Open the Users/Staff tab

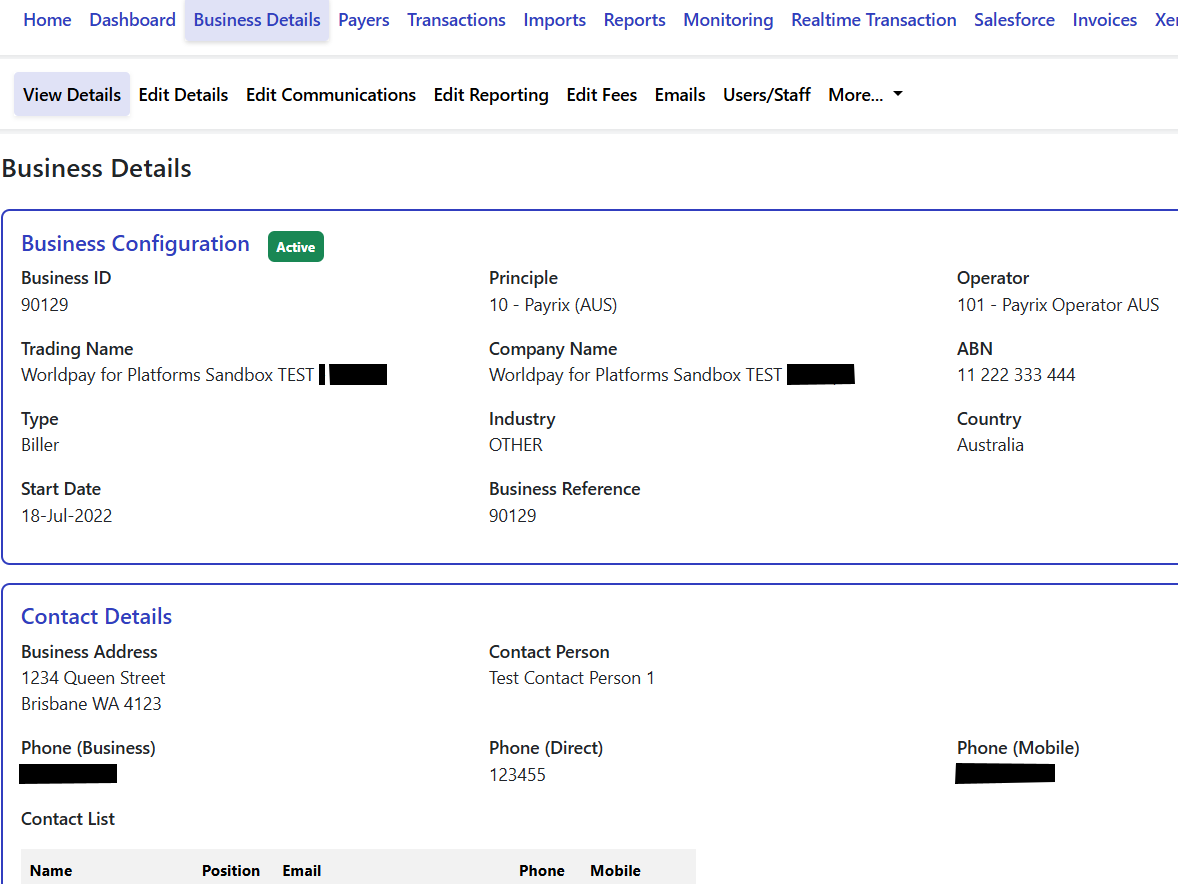pyautogui.click(x=767, y=95)
